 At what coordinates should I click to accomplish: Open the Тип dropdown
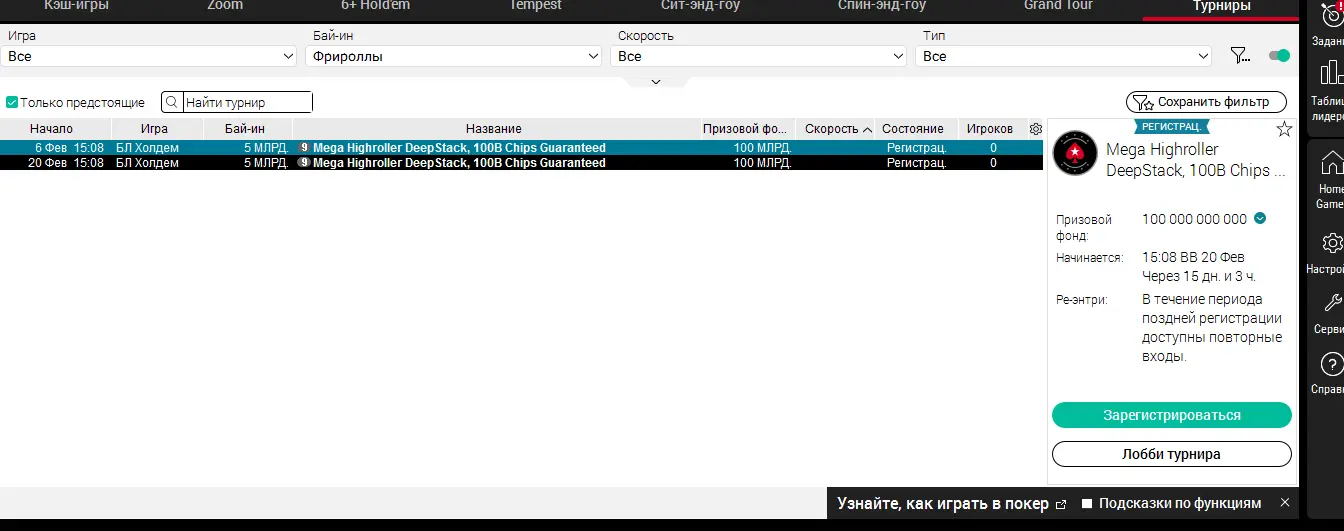[1064, 56]
